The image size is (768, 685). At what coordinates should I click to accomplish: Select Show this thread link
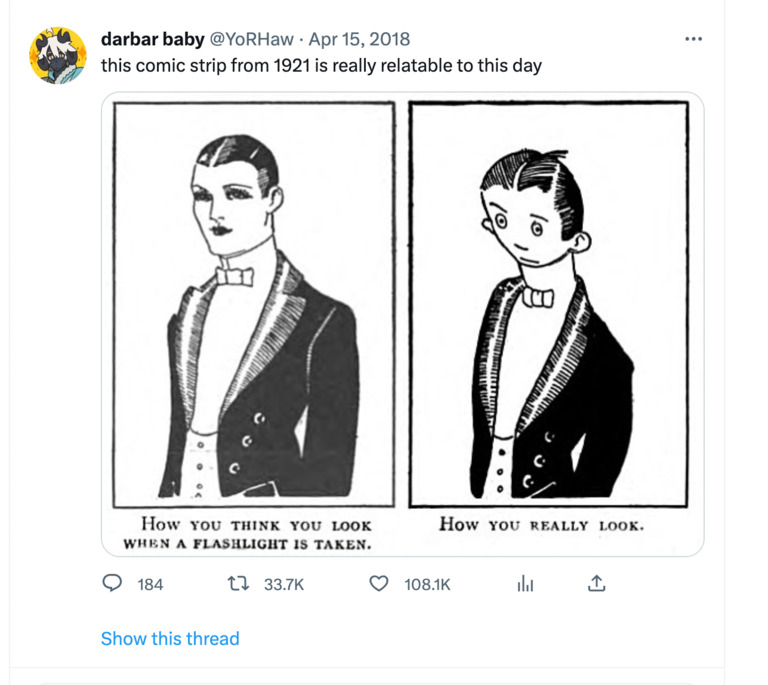pos(170,638)
